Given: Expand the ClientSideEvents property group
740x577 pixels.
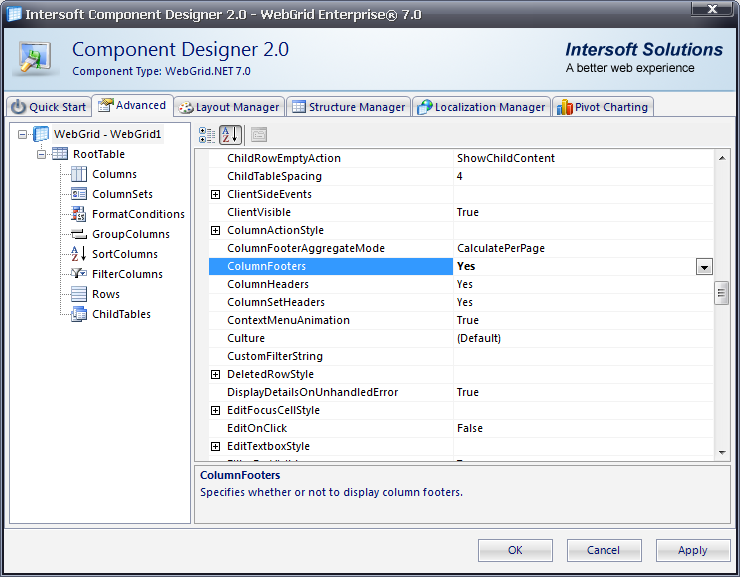Looking at the screenshot, I should (216, 194).
